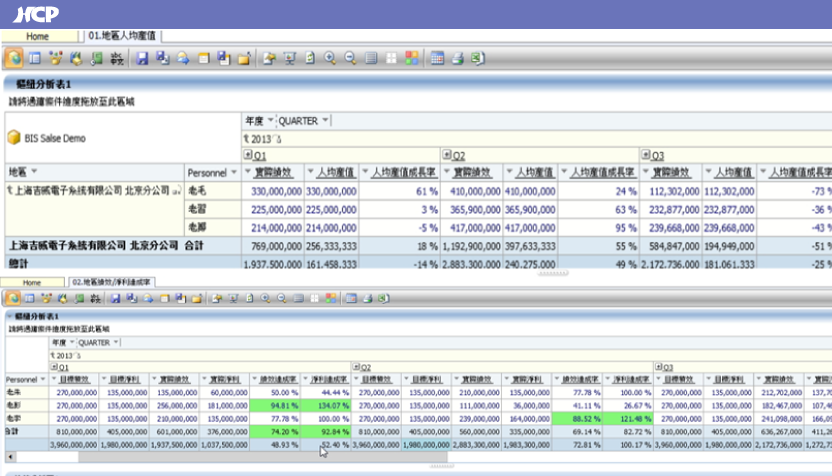Click the lower horizontal scrollbar left arrow
Image resolution: width=832 pixels, height=476 pixels.
tap(10, 456)
